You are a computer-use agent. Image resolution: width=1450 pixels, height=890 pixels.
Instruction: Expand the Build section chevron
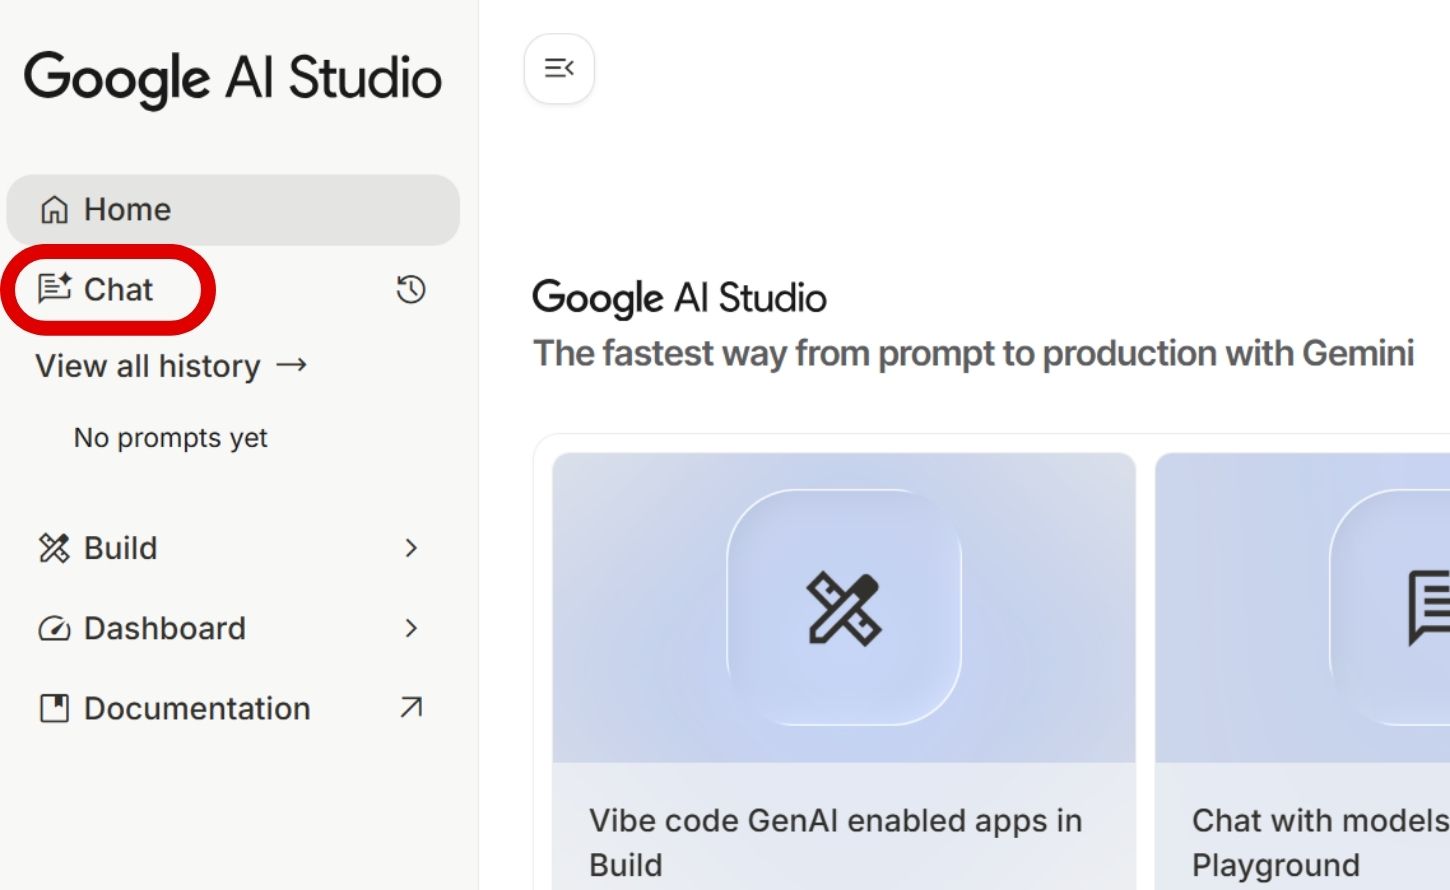411,548
